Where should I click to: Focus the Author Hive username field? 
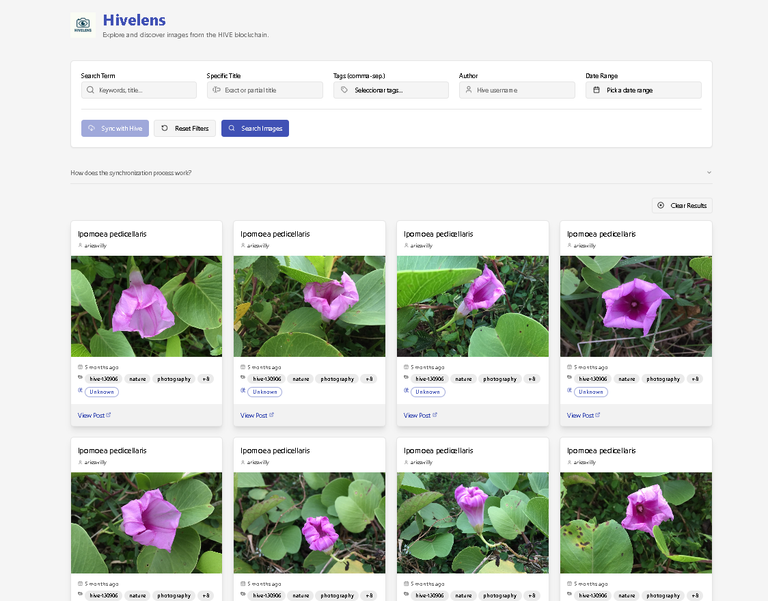(x=517, y=90)
